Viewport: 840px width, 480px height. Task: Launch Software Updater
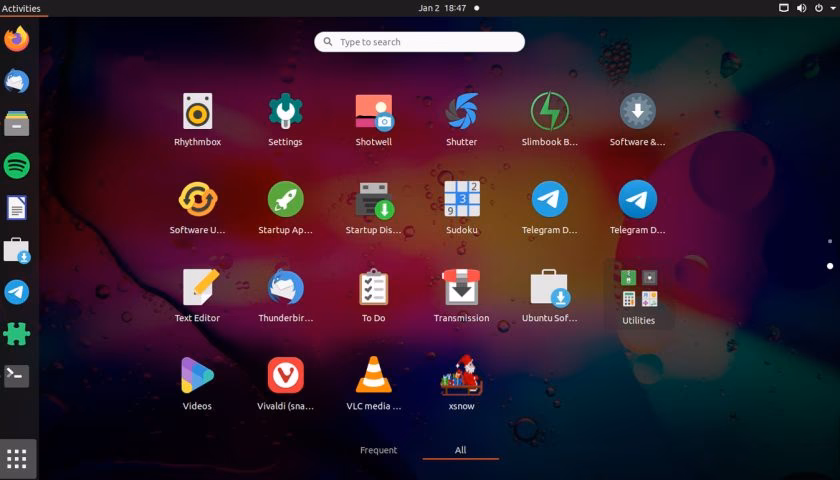coord(197,199)
